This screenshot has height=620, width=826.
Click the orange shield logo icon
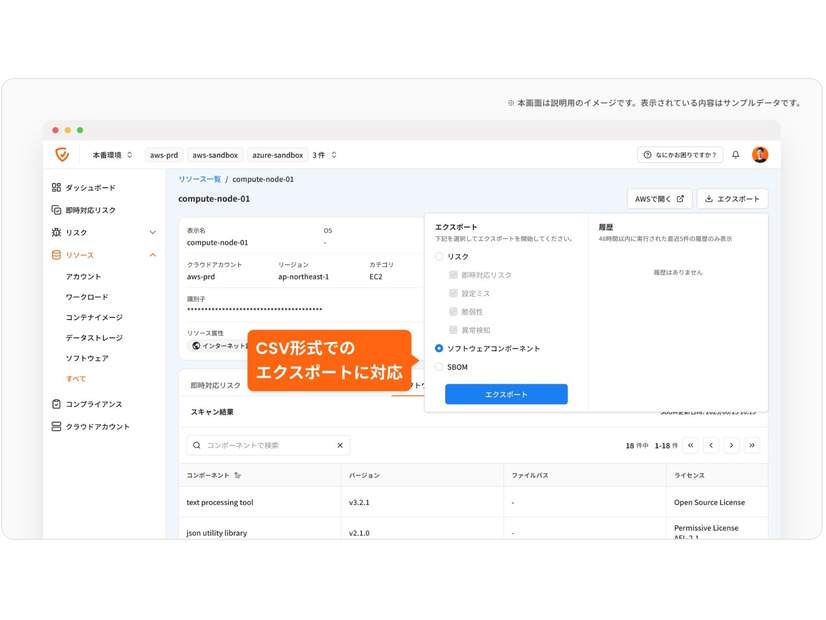pyautogui.click(x=63, y=154)
